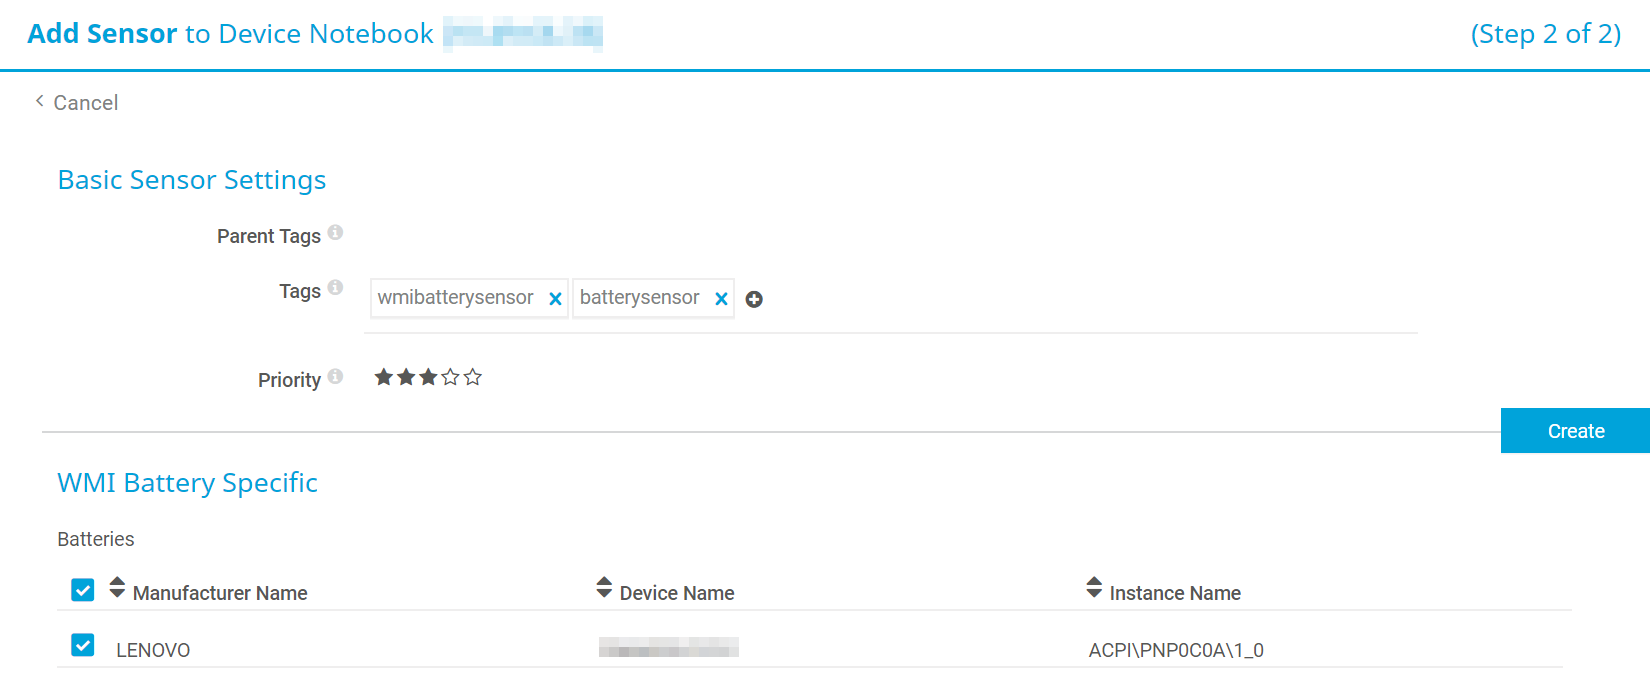Viewport: 1650px width, 698px height.
Task: Click the Tags help info icon
Action: pos(335,288)
